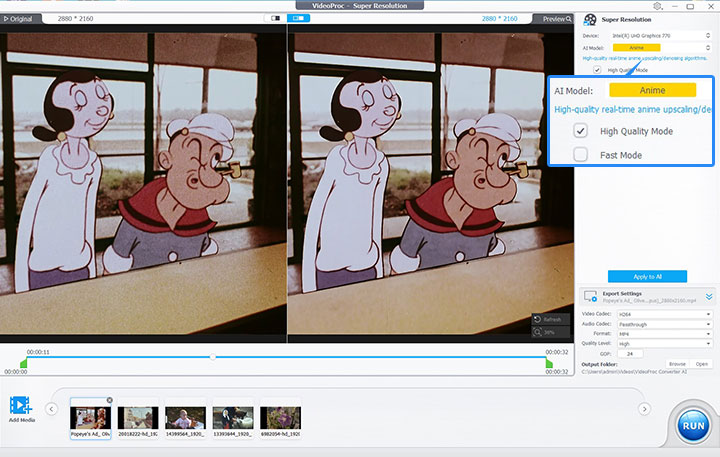Image resolution: width=720 pixels, height=457 pixels.
Task: Click the Browse output folder button
Action: coord(677,364)
